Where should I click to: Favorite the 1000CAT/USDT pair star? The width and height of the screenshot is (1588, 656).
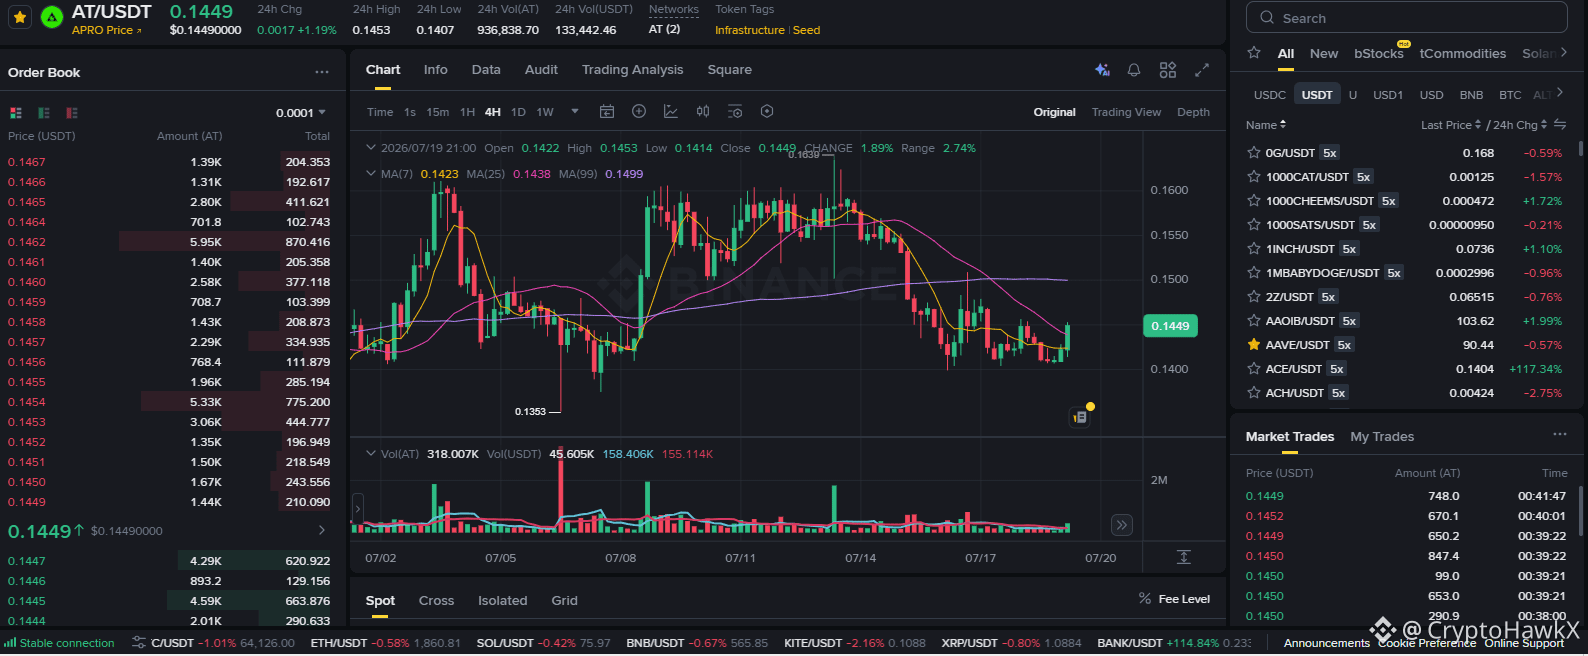pos(1254,177)
